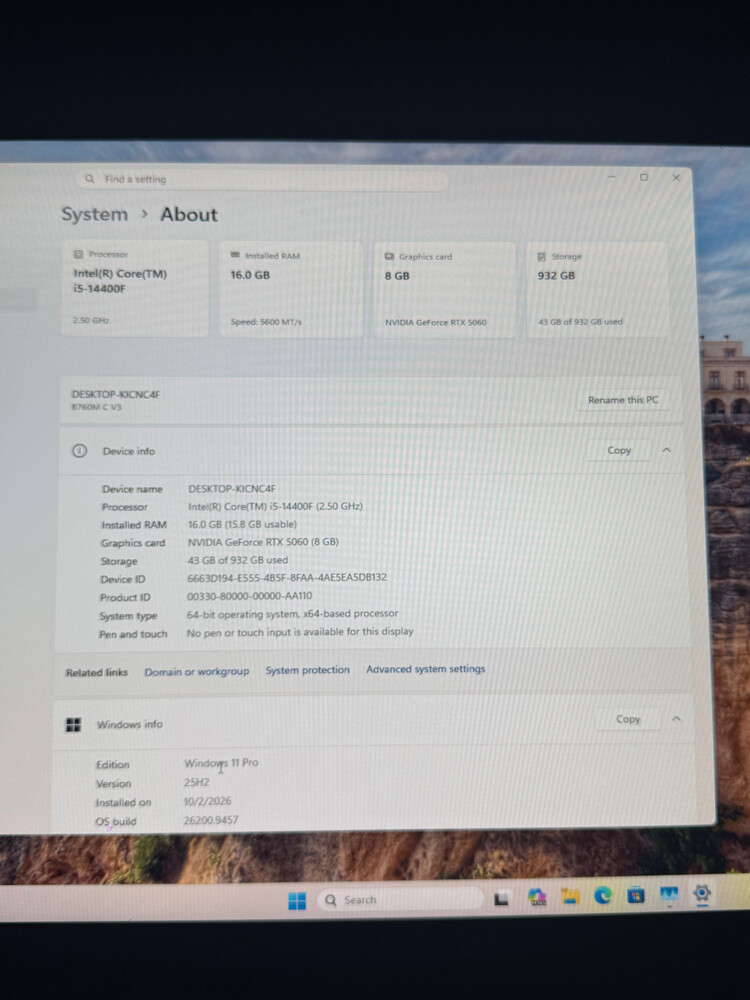Click the Storage drive icon
Image resolution: width=750 pixels, height=1000 pixels.
coord(541,256)
